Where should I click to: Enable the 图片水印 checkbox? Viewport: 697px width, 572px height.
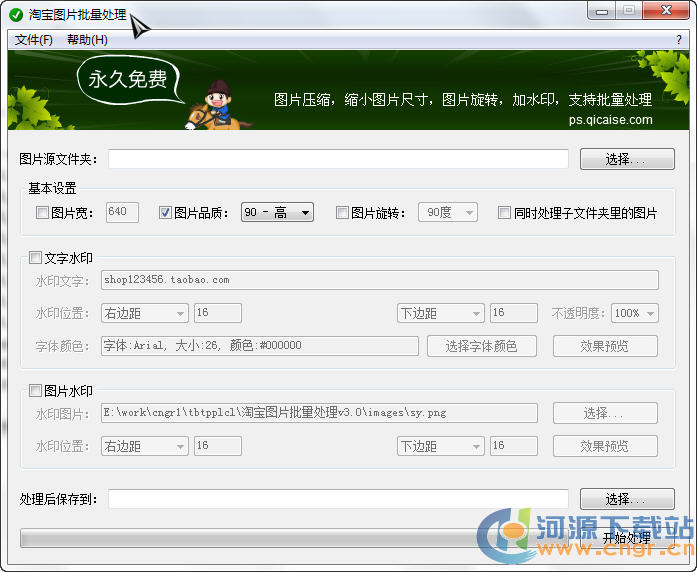(x=36, y=391)
